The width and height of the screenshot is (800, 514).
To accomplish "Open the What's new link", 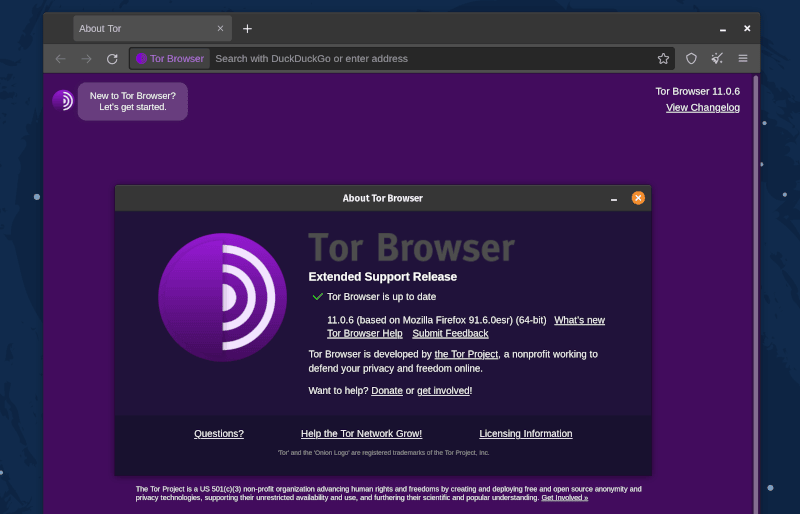I will coord(579,320).
